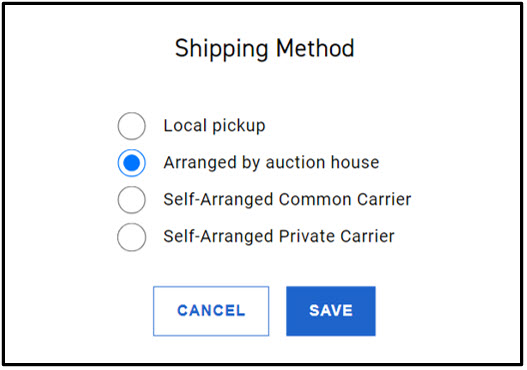Switch shipping to the first empty radio circle
The image size is (527, 370).
[131, 126]
